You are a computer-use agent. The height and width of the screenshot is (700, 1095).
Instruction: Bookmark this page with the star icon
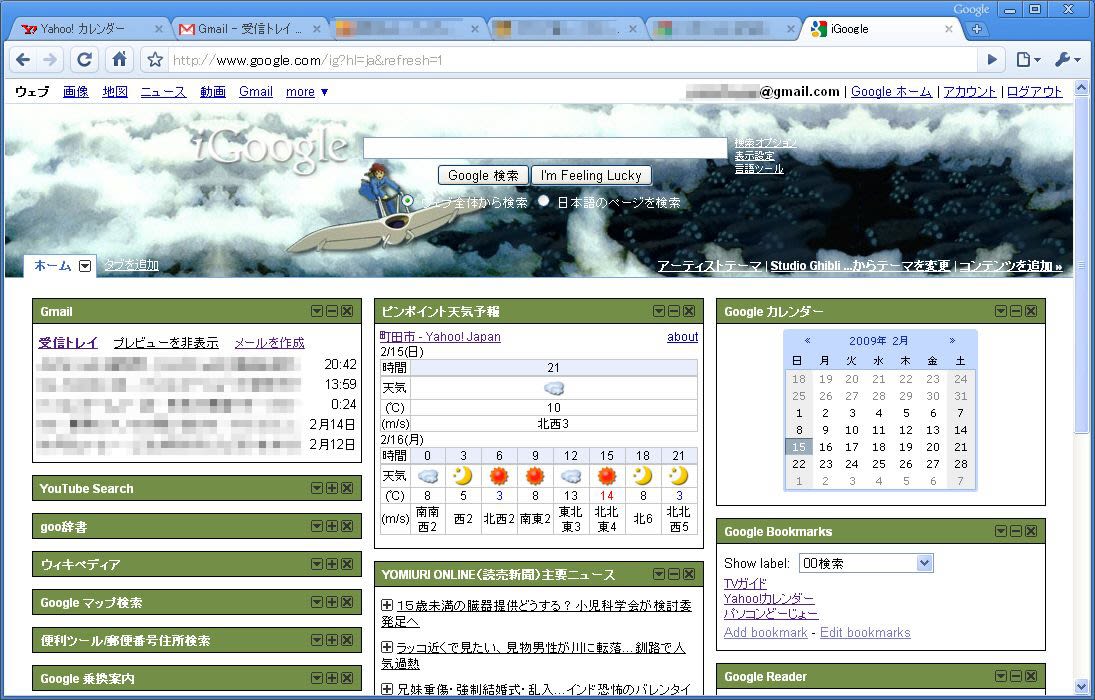pyautogui.click(x=155, y=60)
